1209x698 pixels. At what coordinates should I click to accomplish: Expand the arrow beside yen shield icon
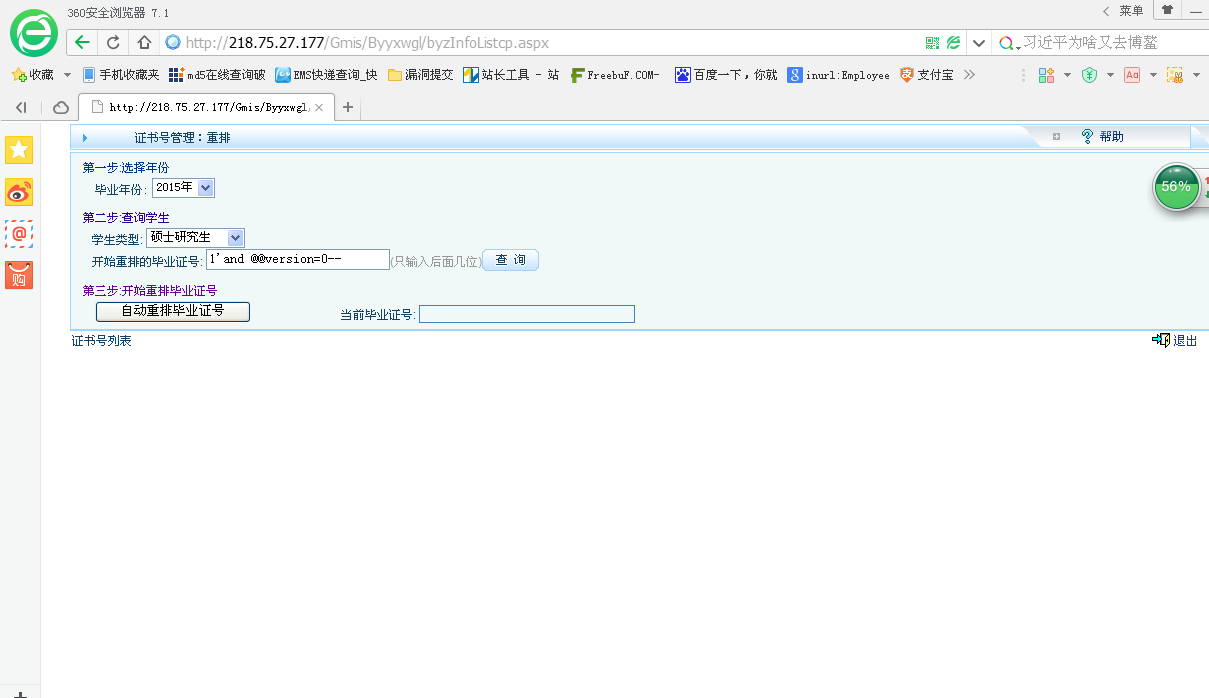pos(1110,75)
